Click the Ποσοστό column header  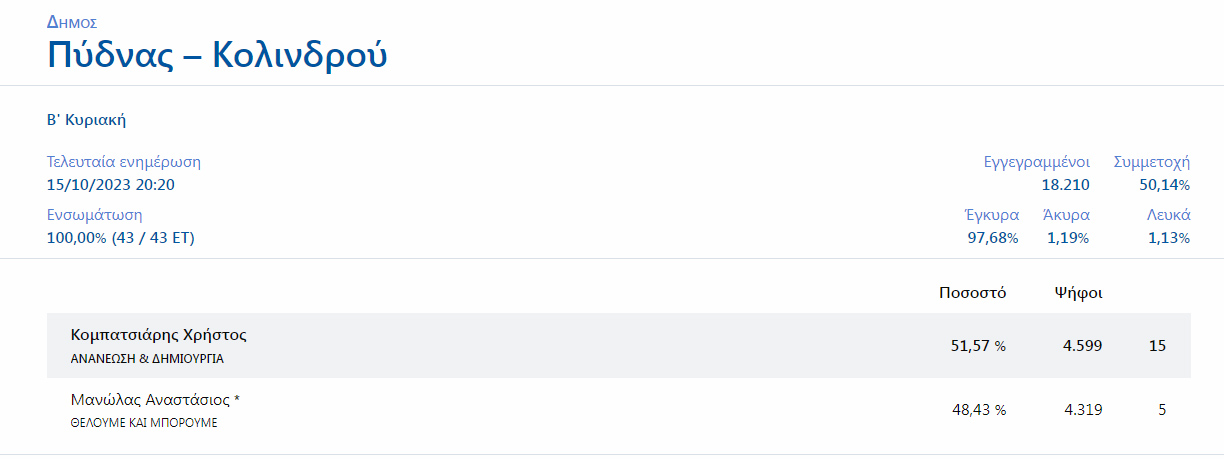pos(972,293)
